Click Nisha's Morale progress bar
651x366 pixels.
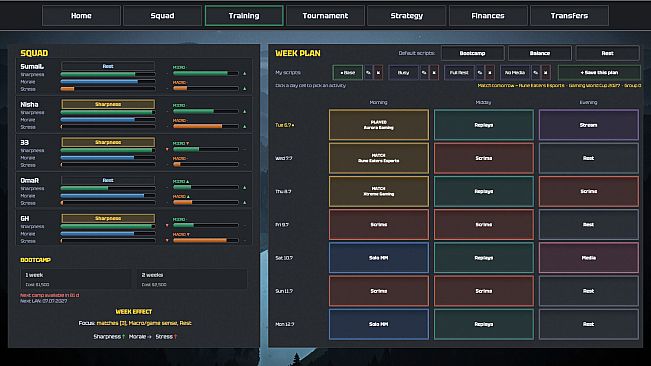pos(108,120)
